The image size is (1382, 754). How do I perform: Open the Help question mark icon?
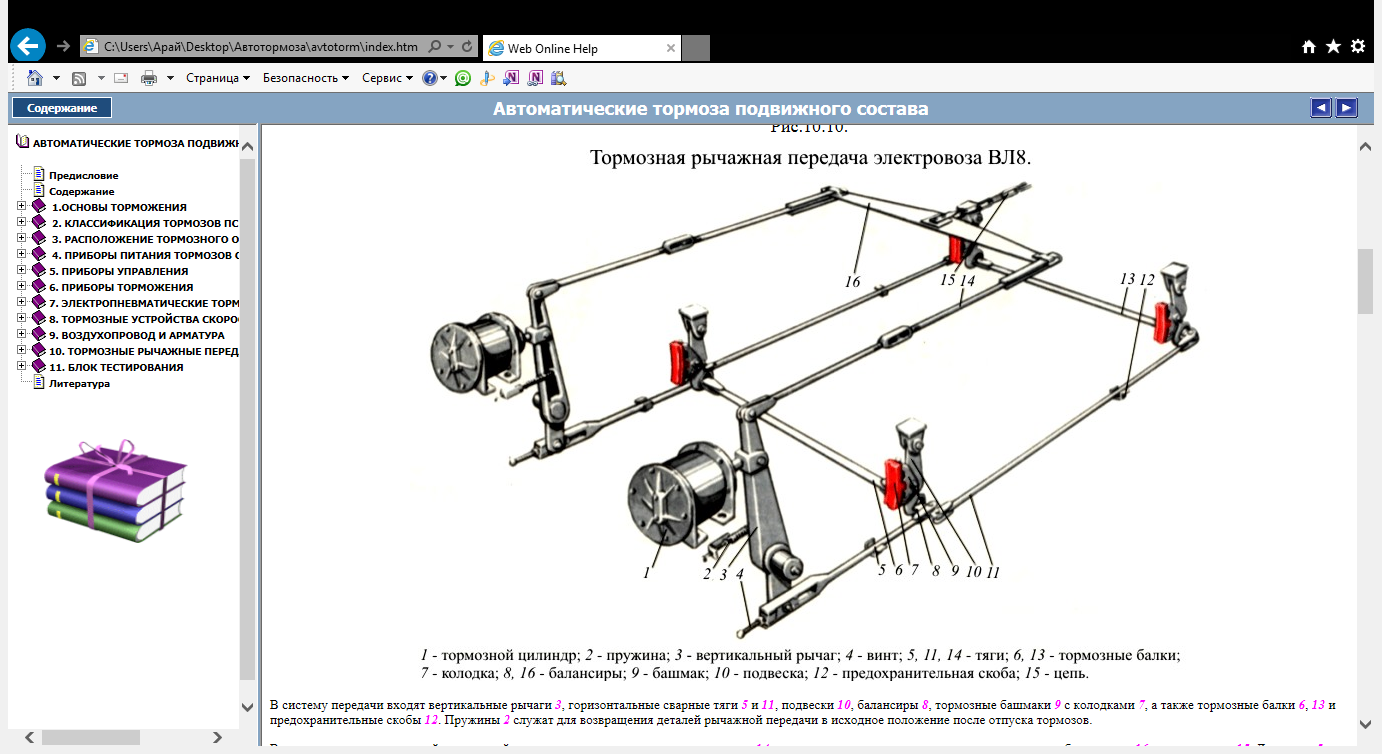[429, 77]
